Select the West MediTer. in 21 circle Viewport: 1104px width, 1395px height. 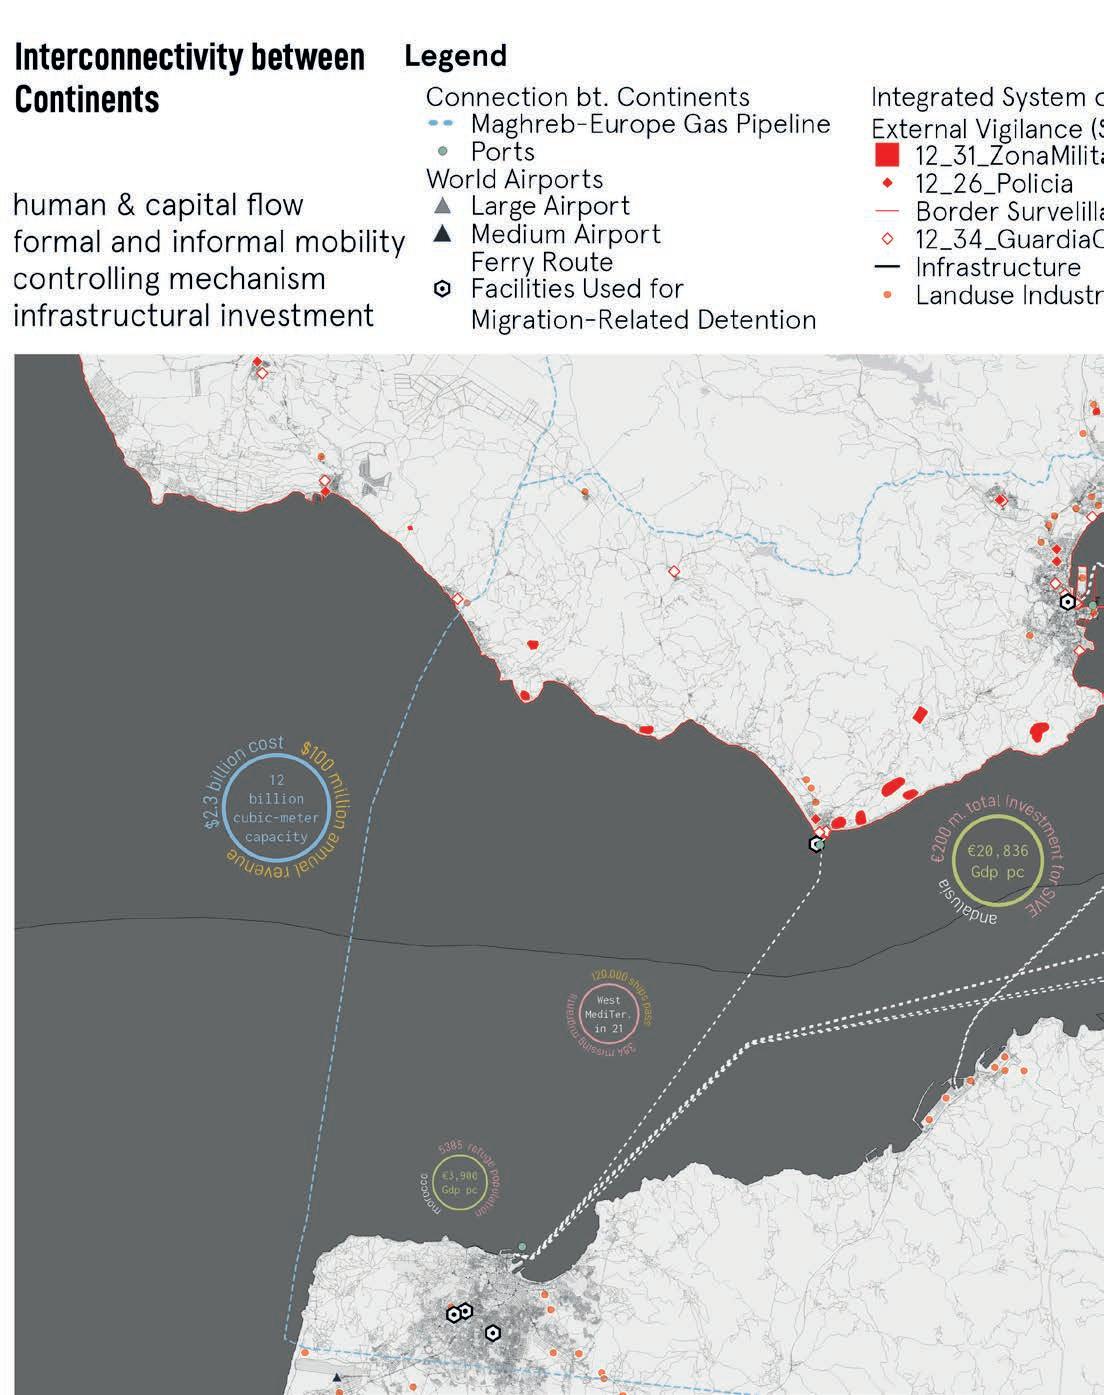[x=608, y=1013]
